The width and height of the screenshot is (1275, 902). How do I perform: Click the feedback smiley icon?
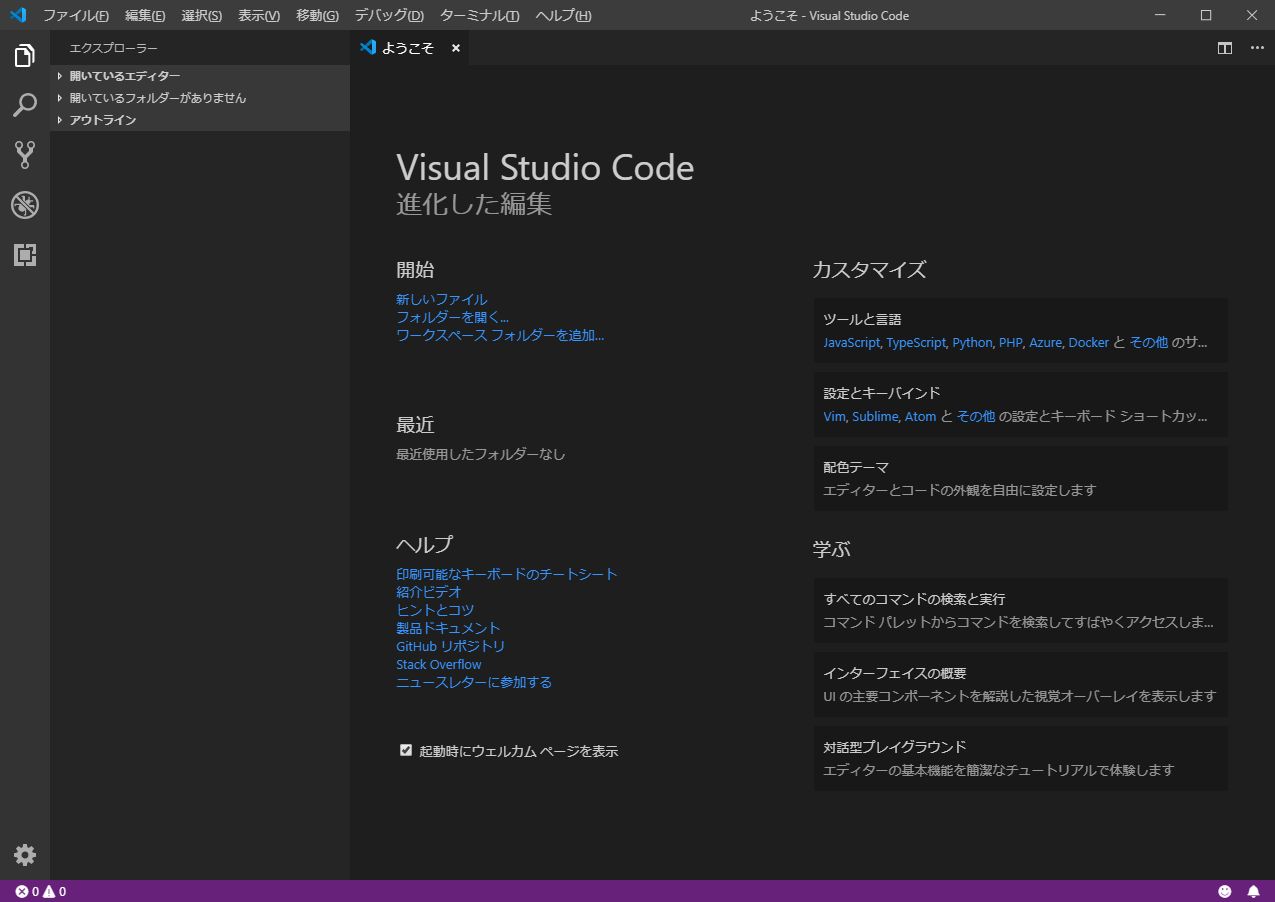[1225, 891]
